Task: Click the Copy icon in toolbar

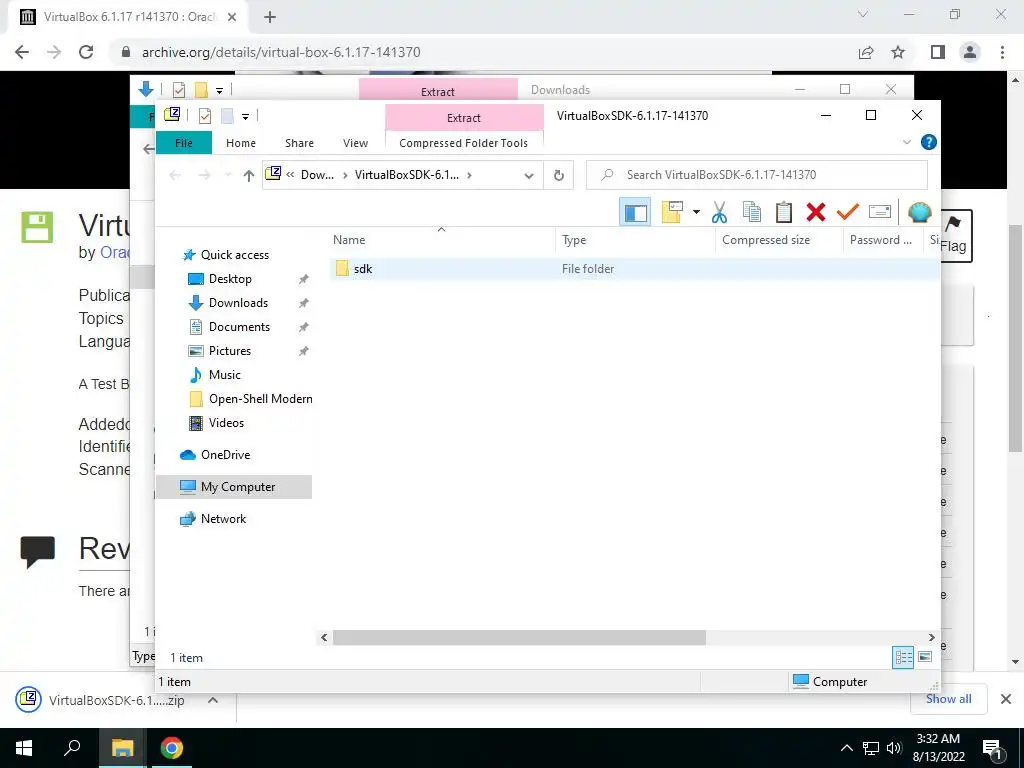Action: pos(752,212)
